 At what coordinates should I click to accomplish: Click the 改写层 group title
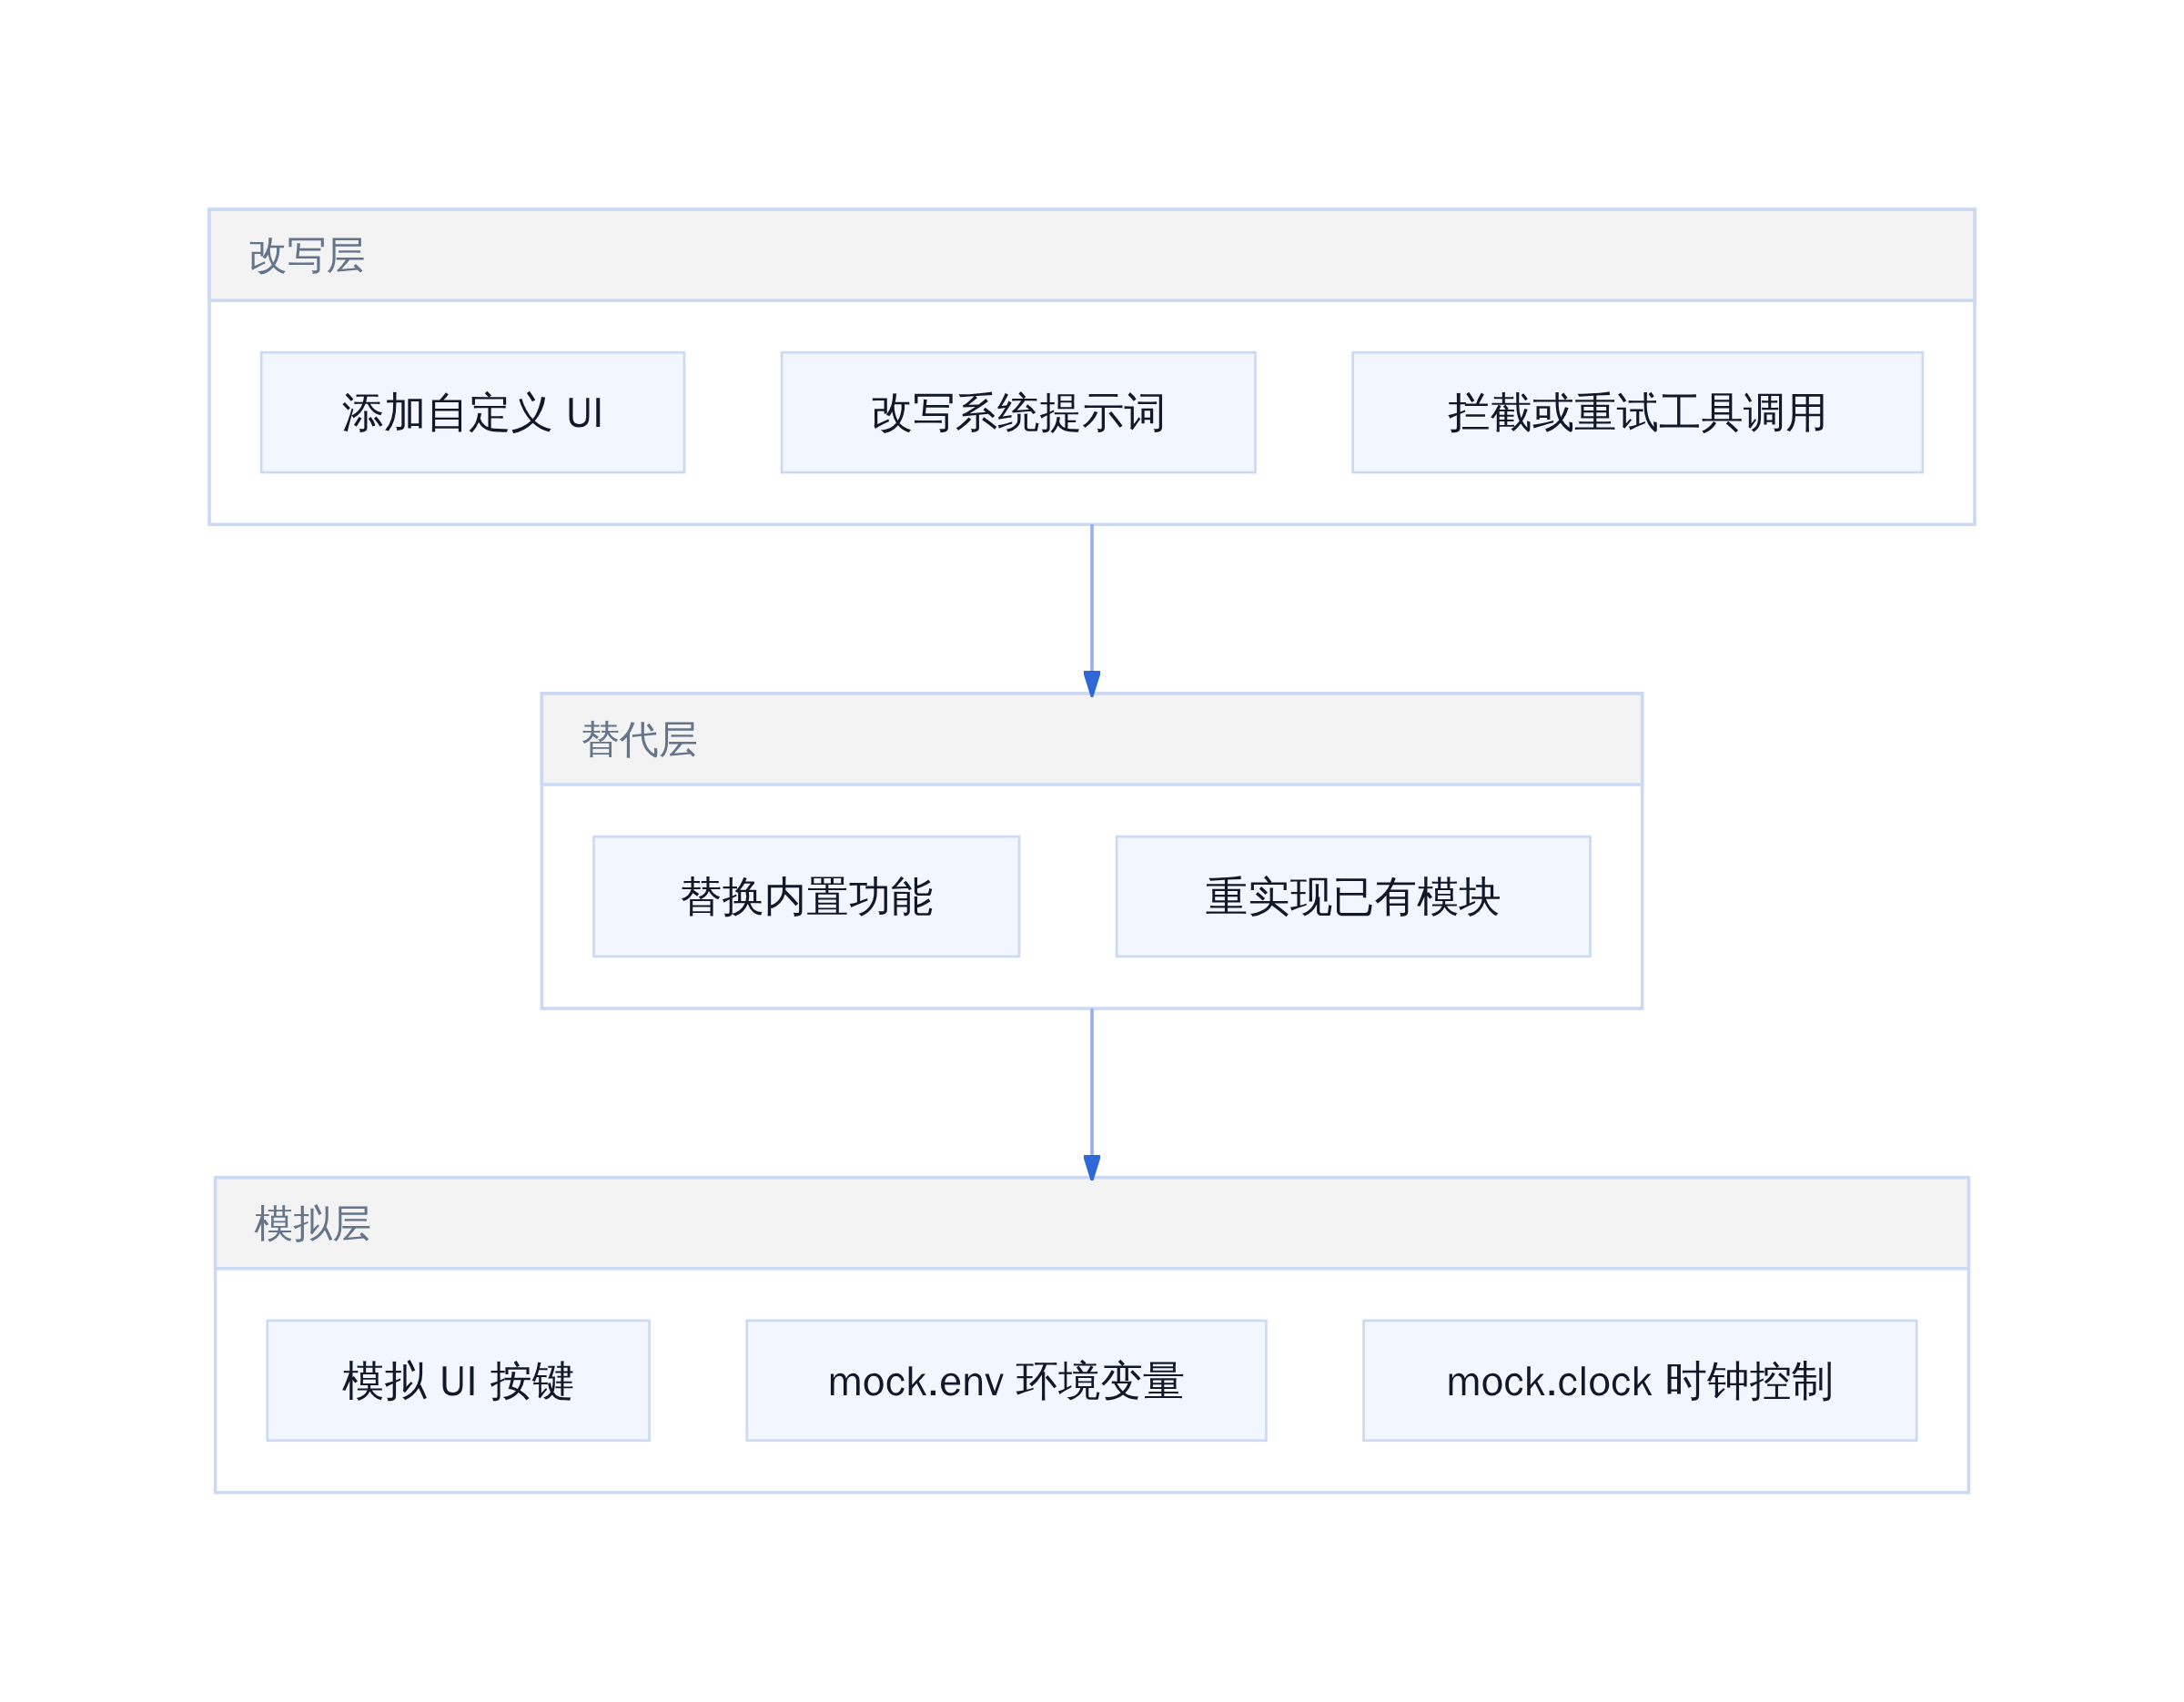tap(307, 256)
